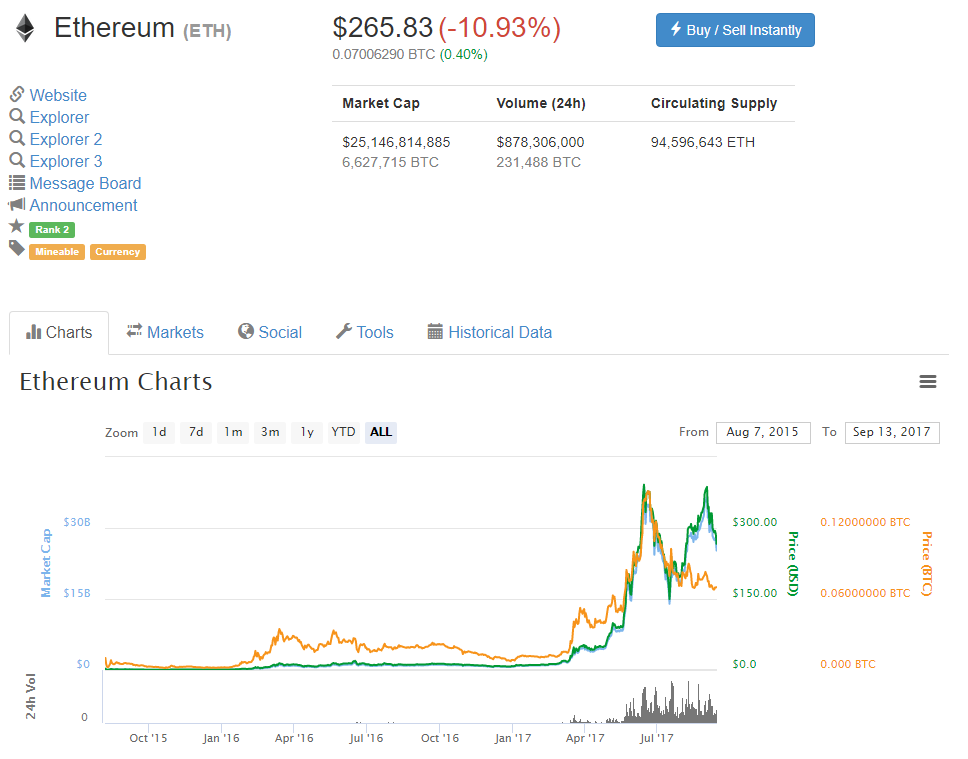This screenshot has height=759, width=968.
Task: Click the Website link icon
Action: click(x=15, y=95)
